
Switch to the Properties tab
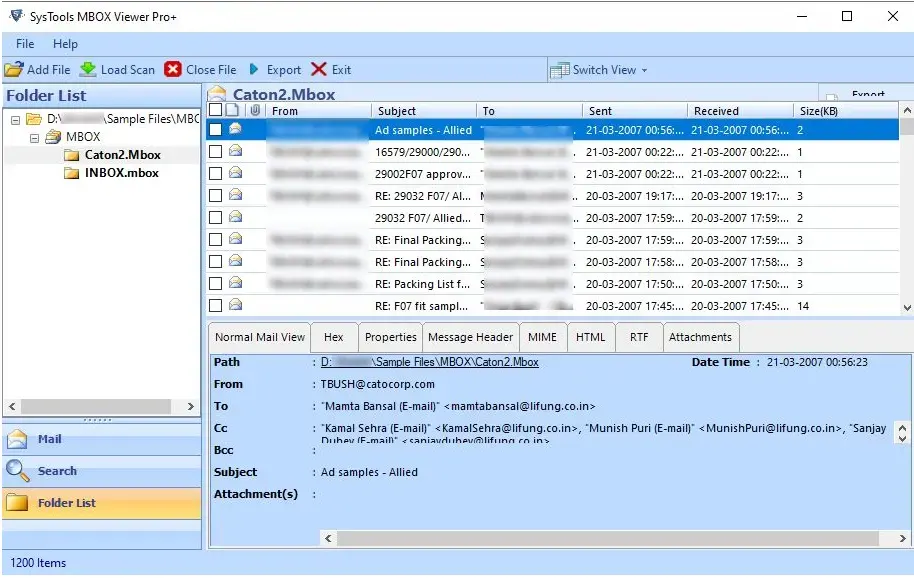click(391, 337)
